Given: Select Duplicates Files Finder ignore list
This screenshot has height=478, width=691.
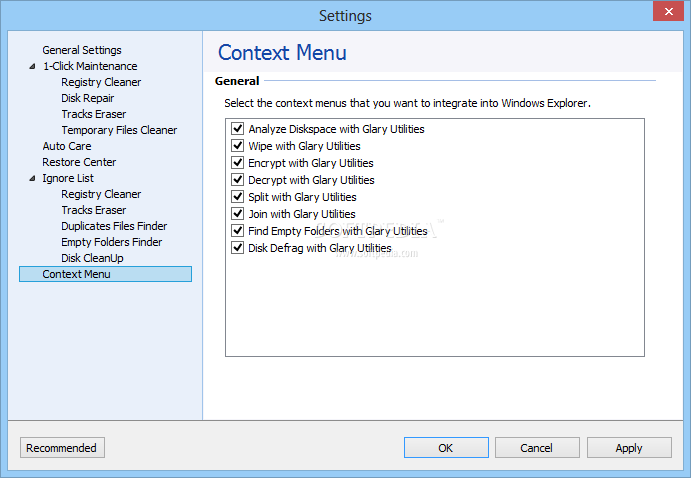Looking at the screenshot, I should click(x=114, y=226).
